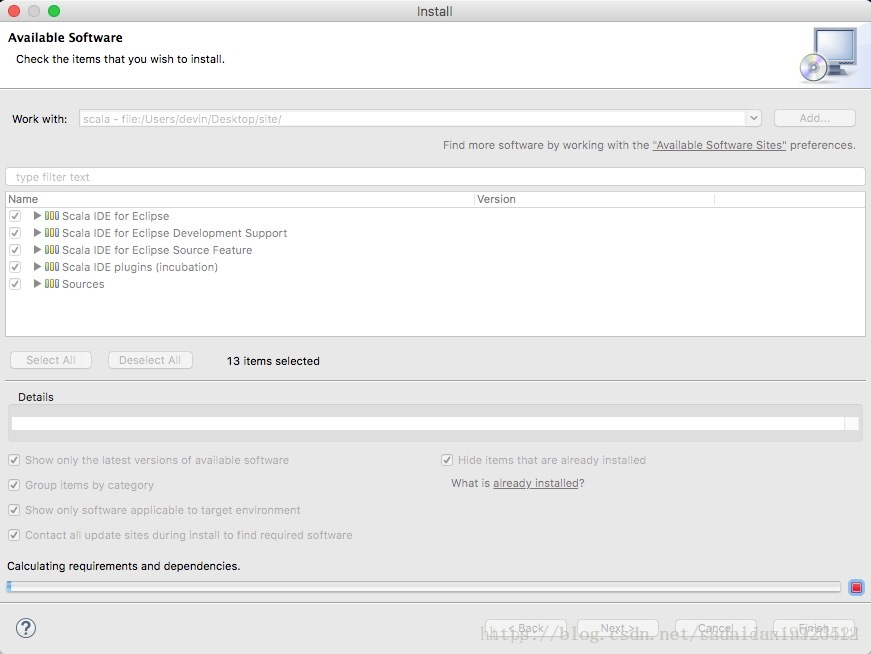Stop the dependency calculation with red button
The height and width of the screenshot is (654, 871).
[856, 587]
